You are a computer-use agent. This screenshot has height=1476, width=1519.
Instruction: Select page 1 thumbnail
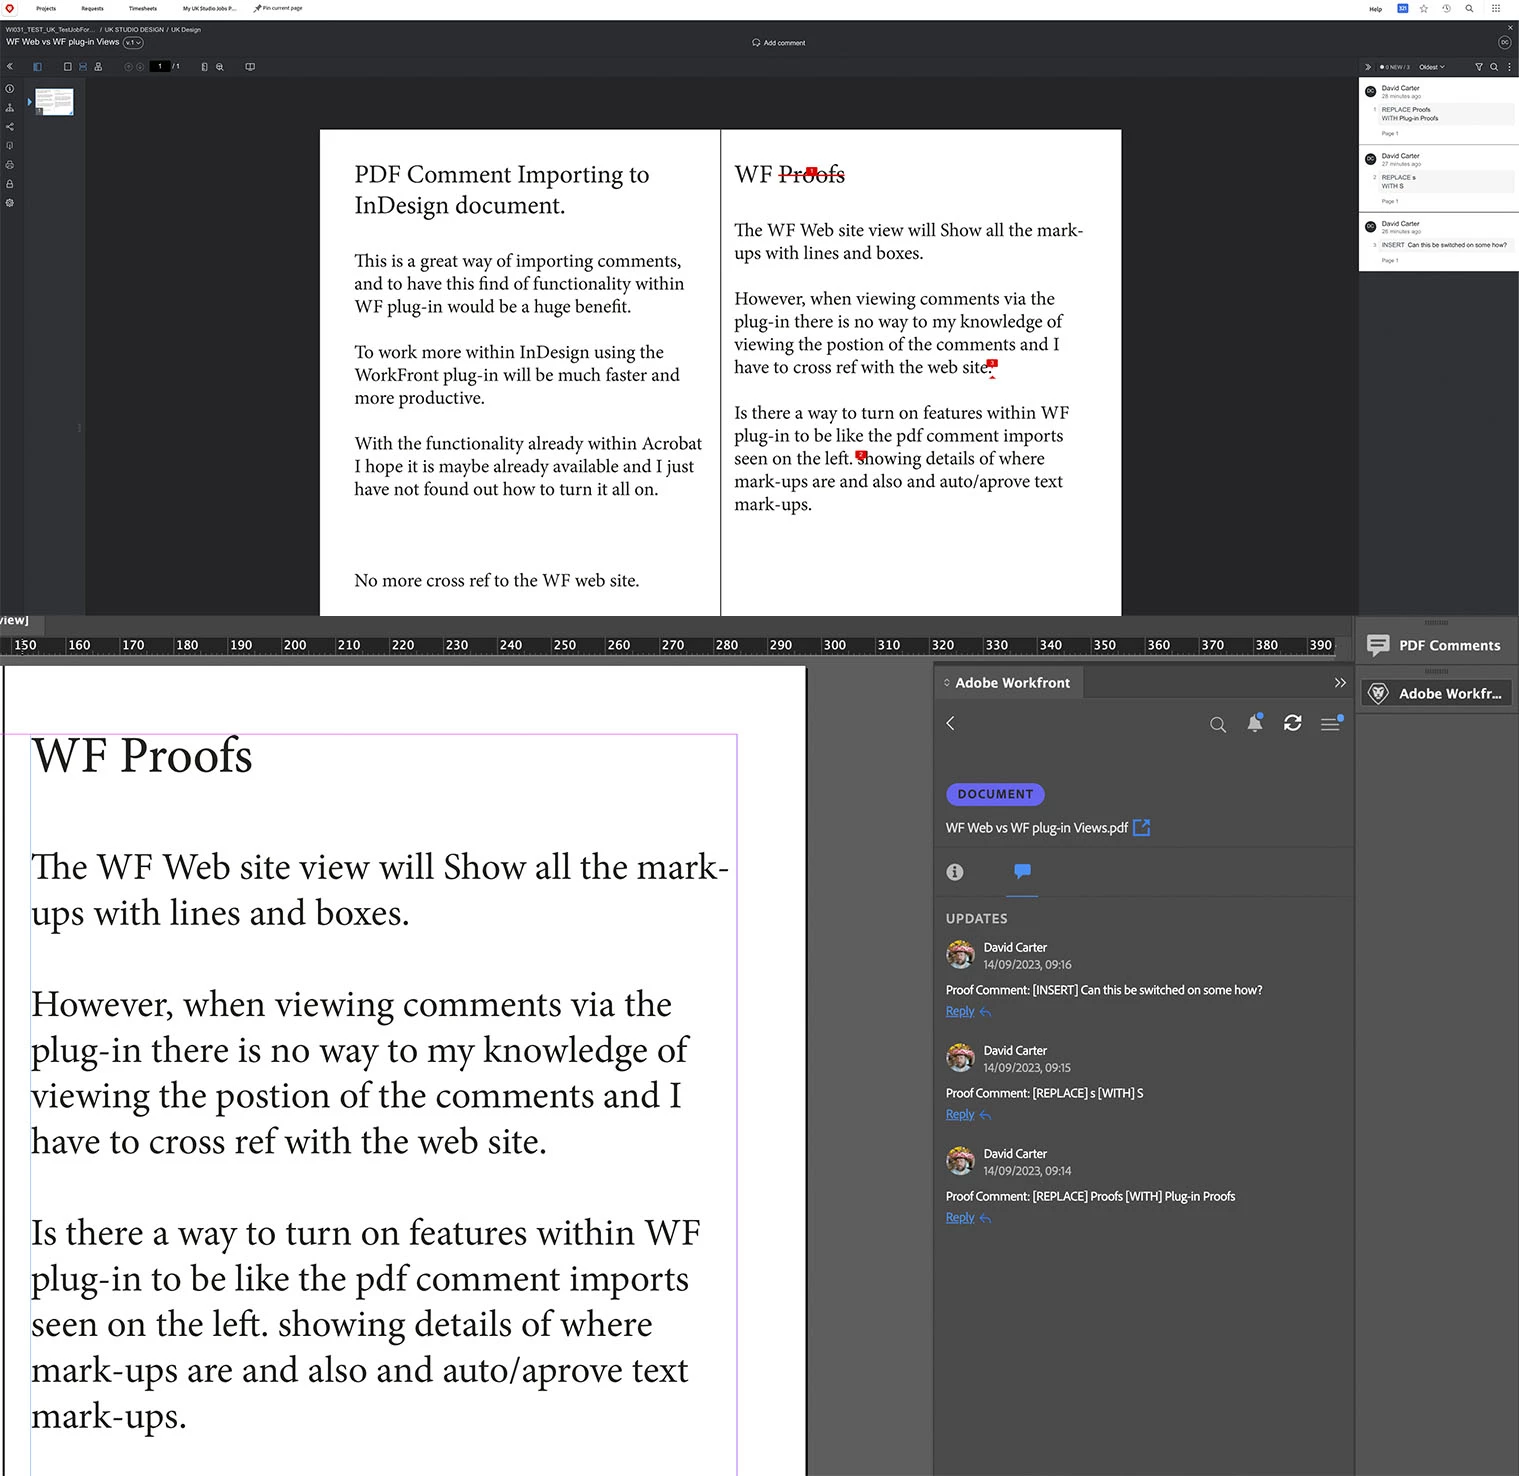coord(54,101)
